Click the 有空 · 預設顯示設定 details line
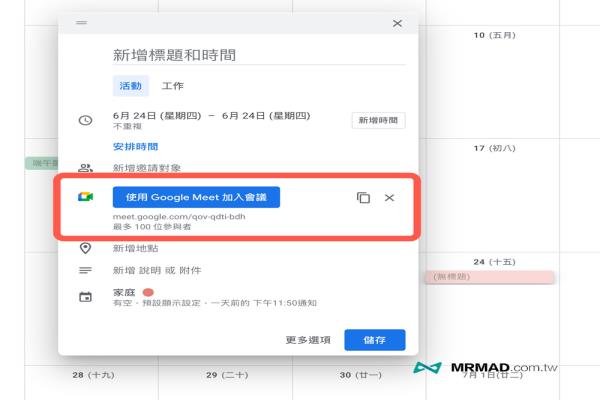The height and width of the screenshot is (400, 600). point(215,303)
